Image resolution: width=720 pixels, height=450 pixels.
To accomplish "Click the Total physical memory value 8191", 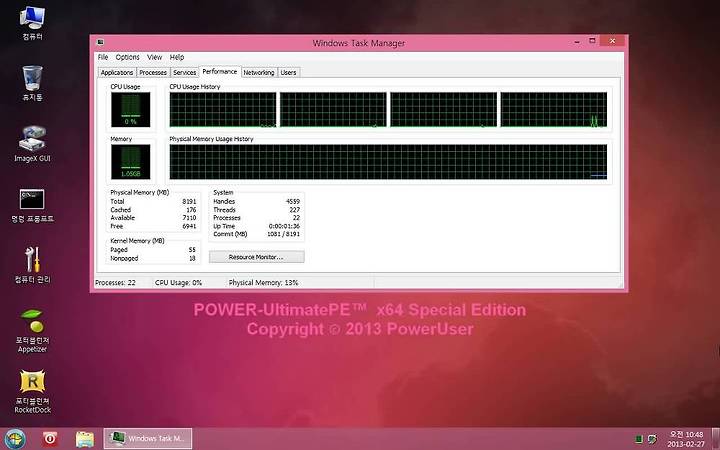I will point(189,201).
